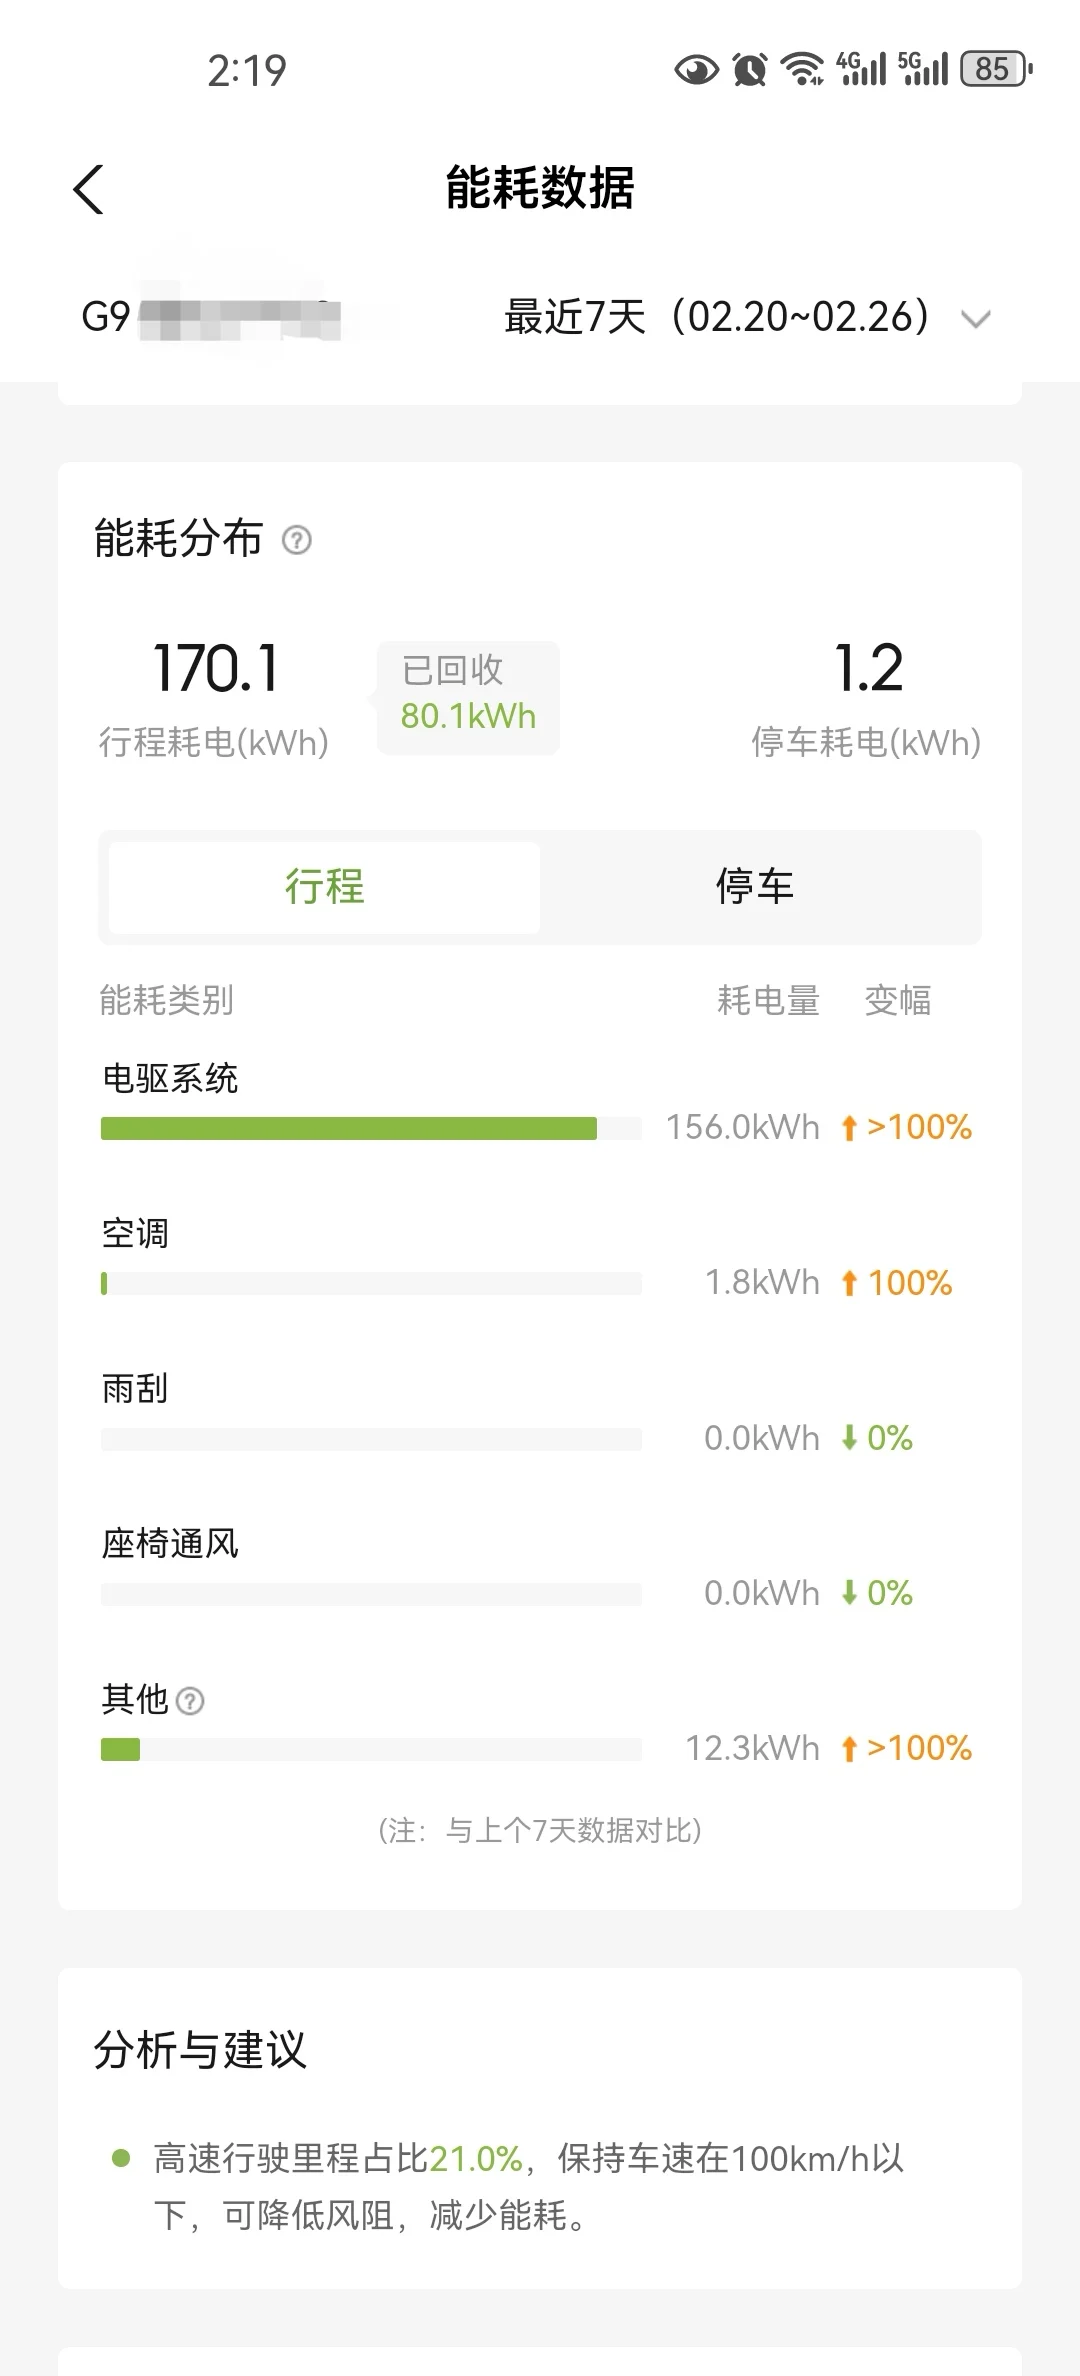Tap the 已回收 80.1kWh badge
Viewport: 1080px width, 2376px height.
[x=468, y=696]
